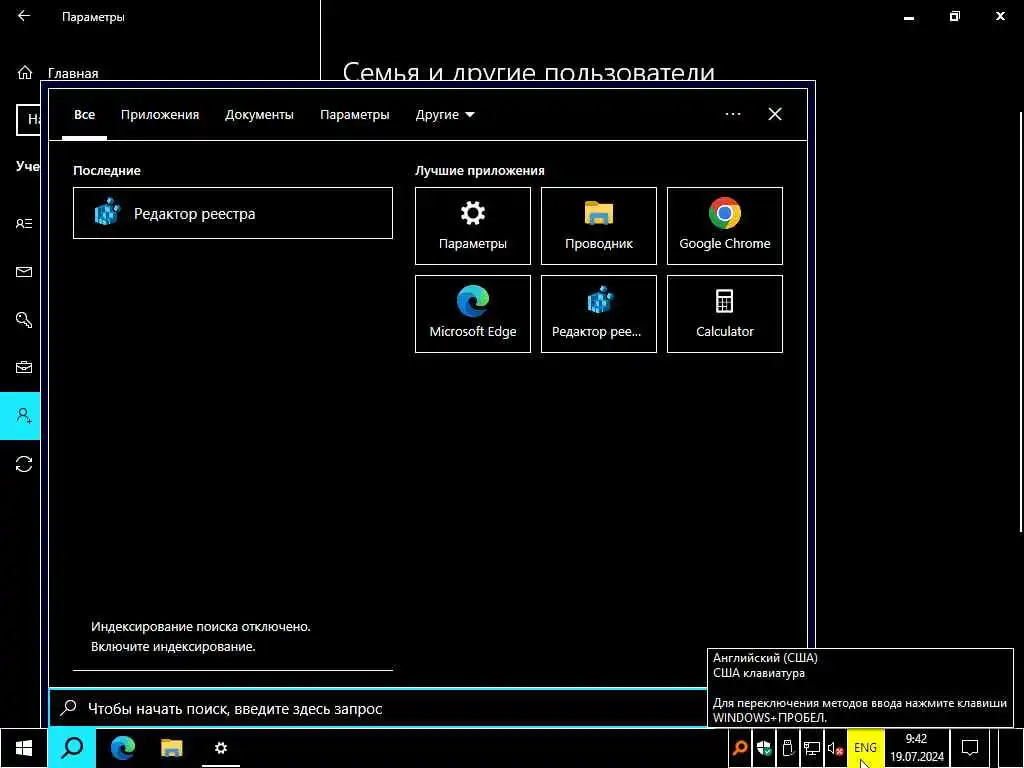Select the sign-in options key sidebar icon
The height and width of the screenshot is (768, 1024).
tap(24, 319)
